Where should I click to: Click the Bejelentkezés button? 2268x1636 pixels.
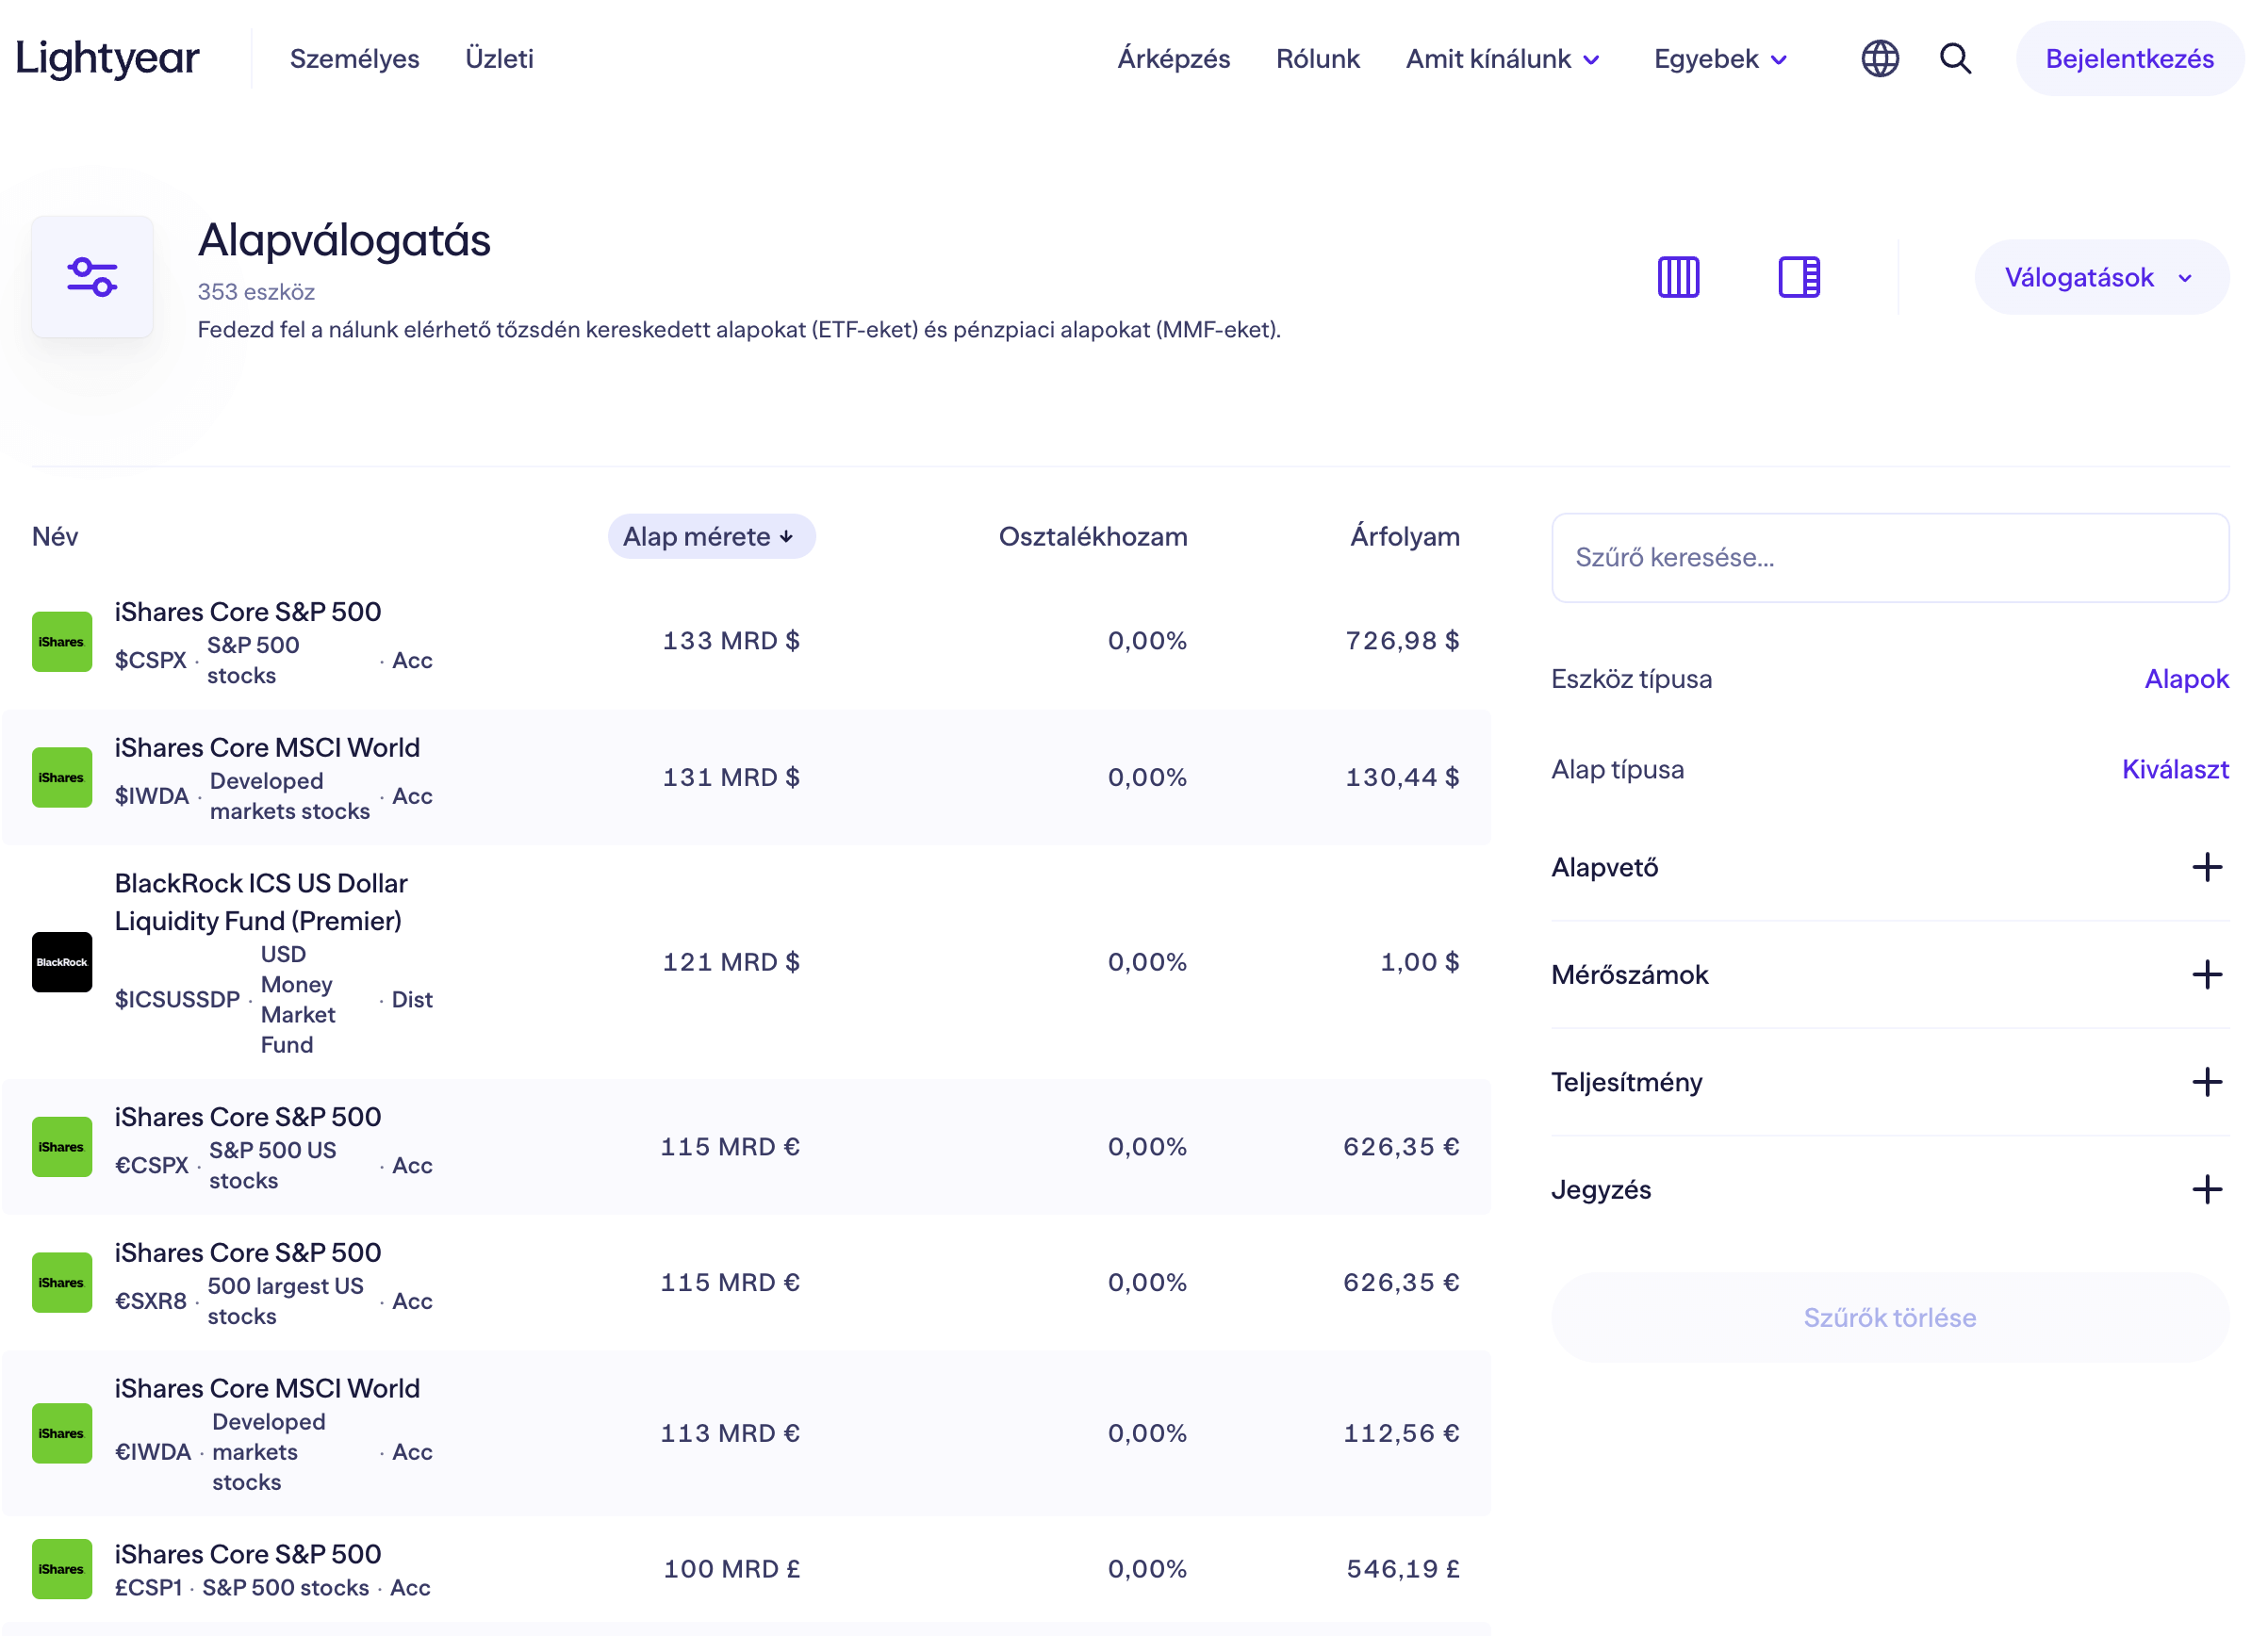click(x=2129, y=59)
